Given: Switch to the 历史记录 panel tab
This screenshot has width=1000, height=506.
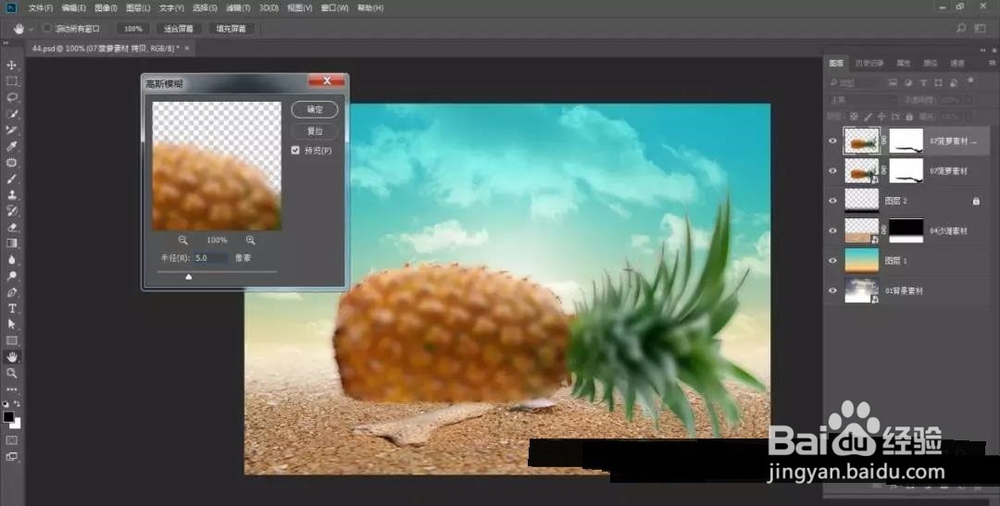Looking at the screenshot, I should (x=869, y=63).
